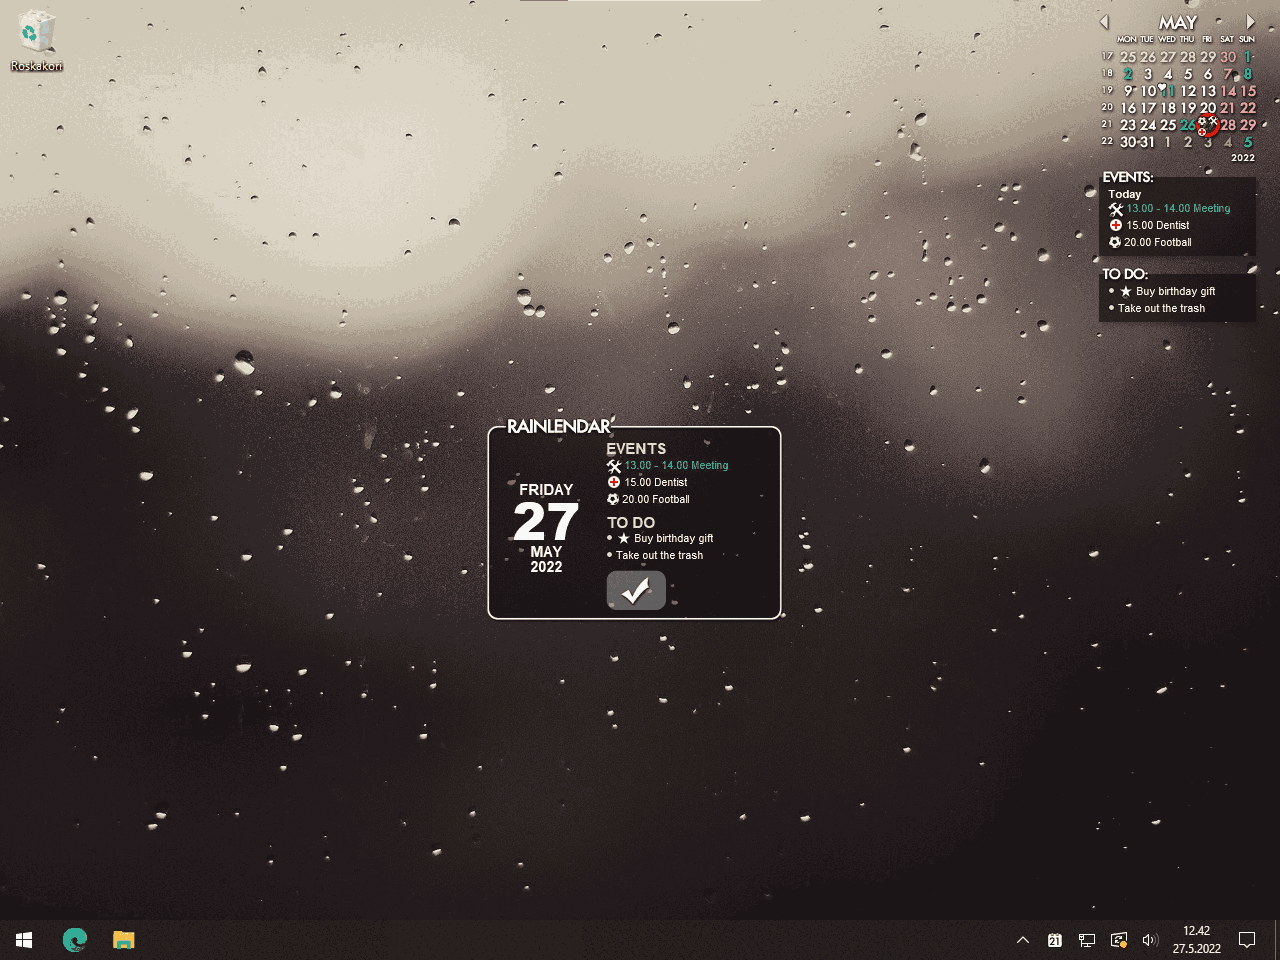Select date 13 in the May calendar

[1208, 91]
